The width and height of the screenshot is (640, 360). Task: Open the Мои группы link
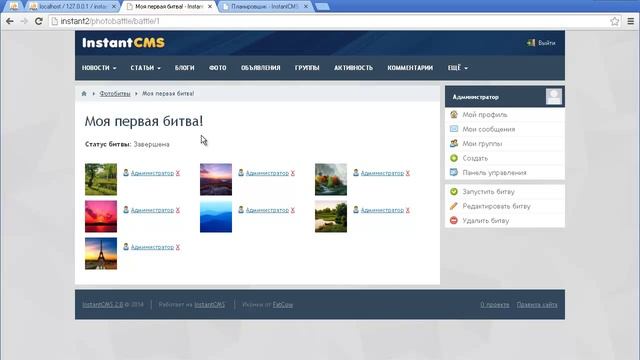[482, 144]
